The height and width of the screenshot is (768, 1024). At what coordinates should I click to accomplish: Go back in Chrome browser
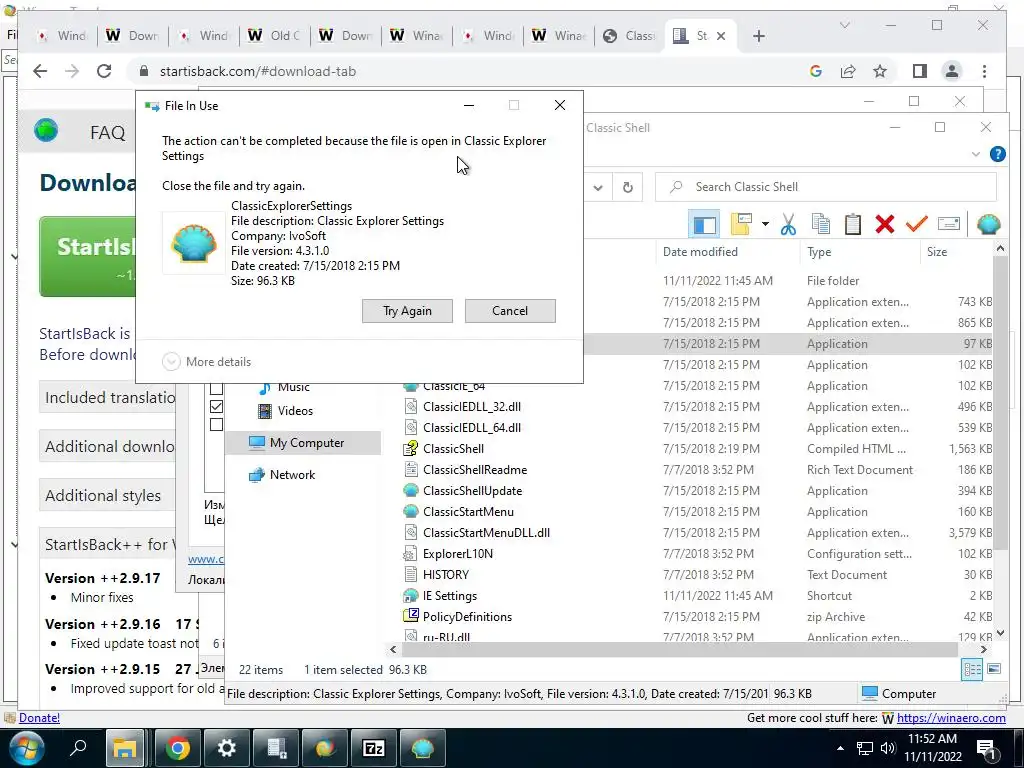(40, 71)
